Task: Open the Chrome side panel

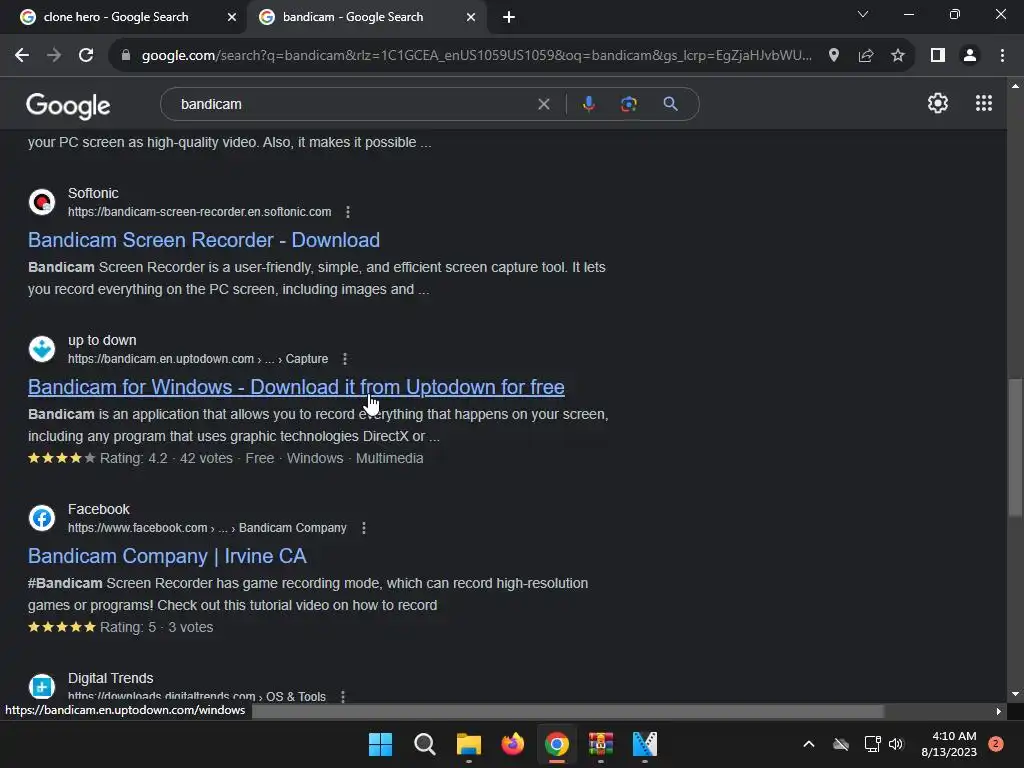Action: [938, 56]
